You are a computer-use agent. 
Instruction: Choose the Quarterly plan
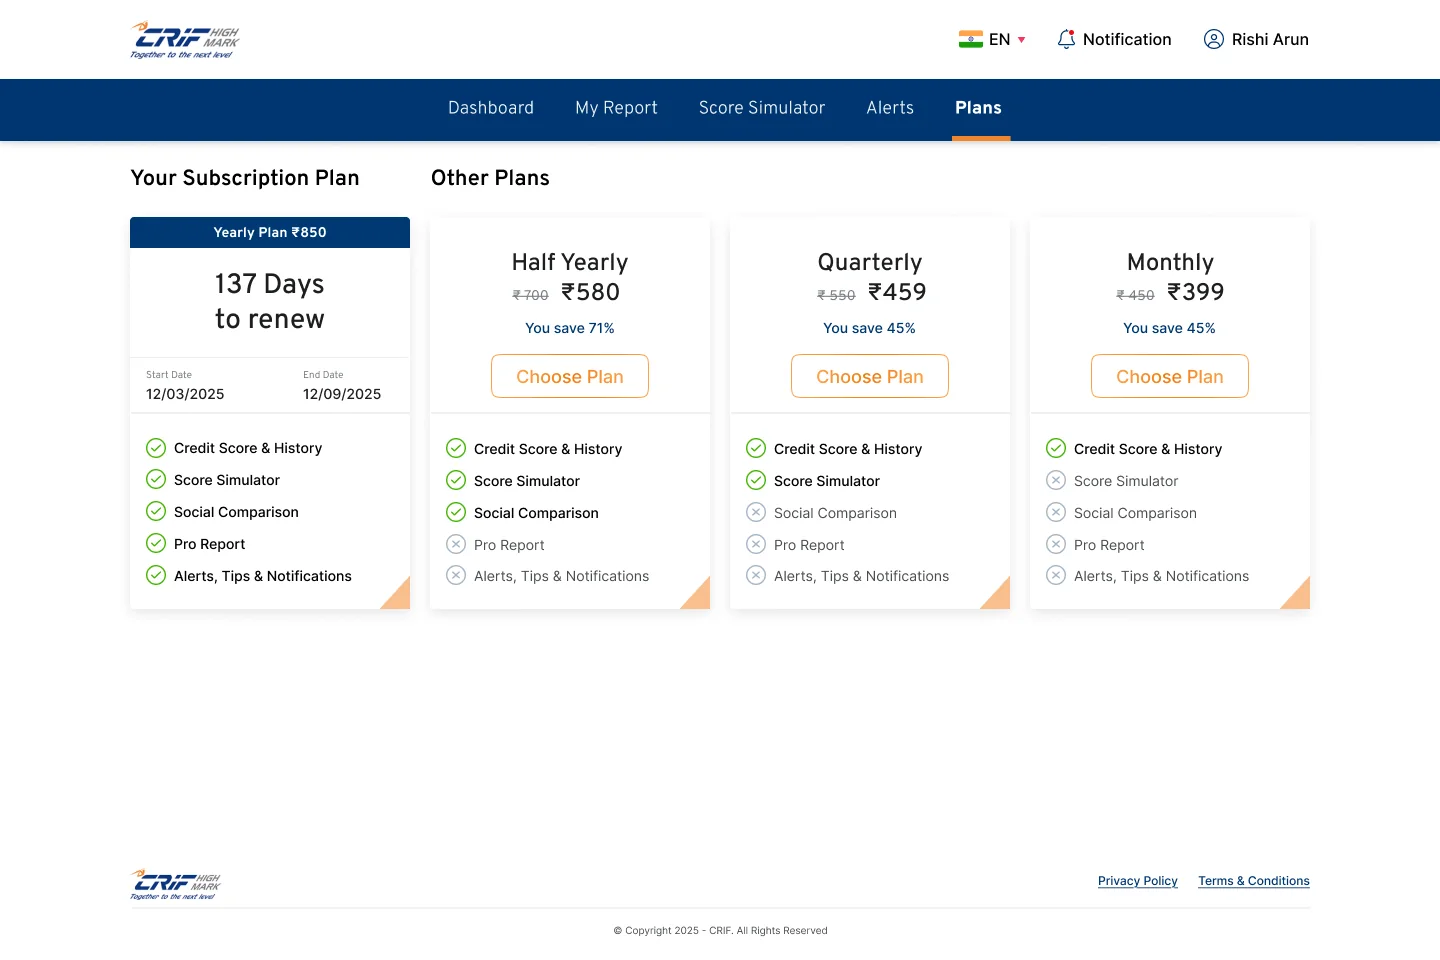pyautogui.click(x=870, y=376)
